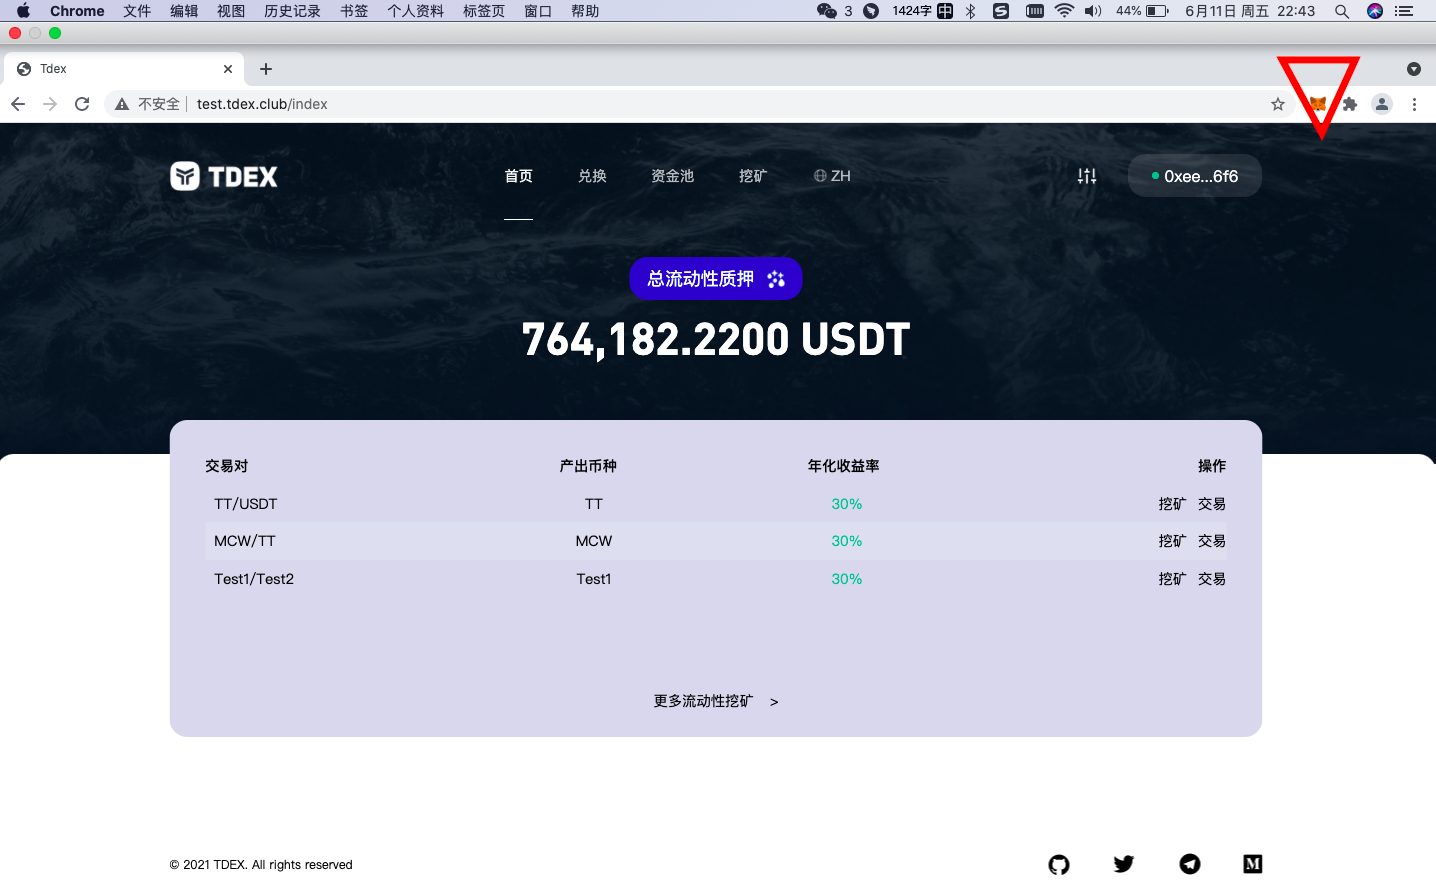Open wallet address 0xee...6f6 button

[x=1194, y=176]
